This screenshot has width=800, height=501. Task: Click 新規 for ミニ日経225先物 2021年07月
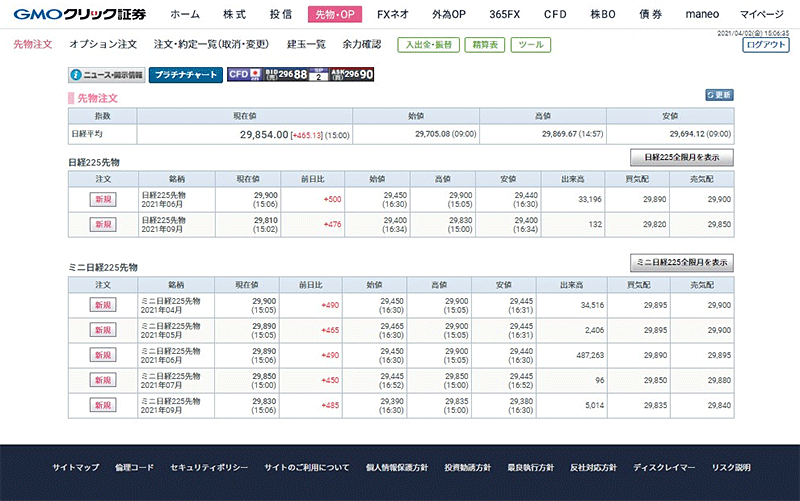103,380
